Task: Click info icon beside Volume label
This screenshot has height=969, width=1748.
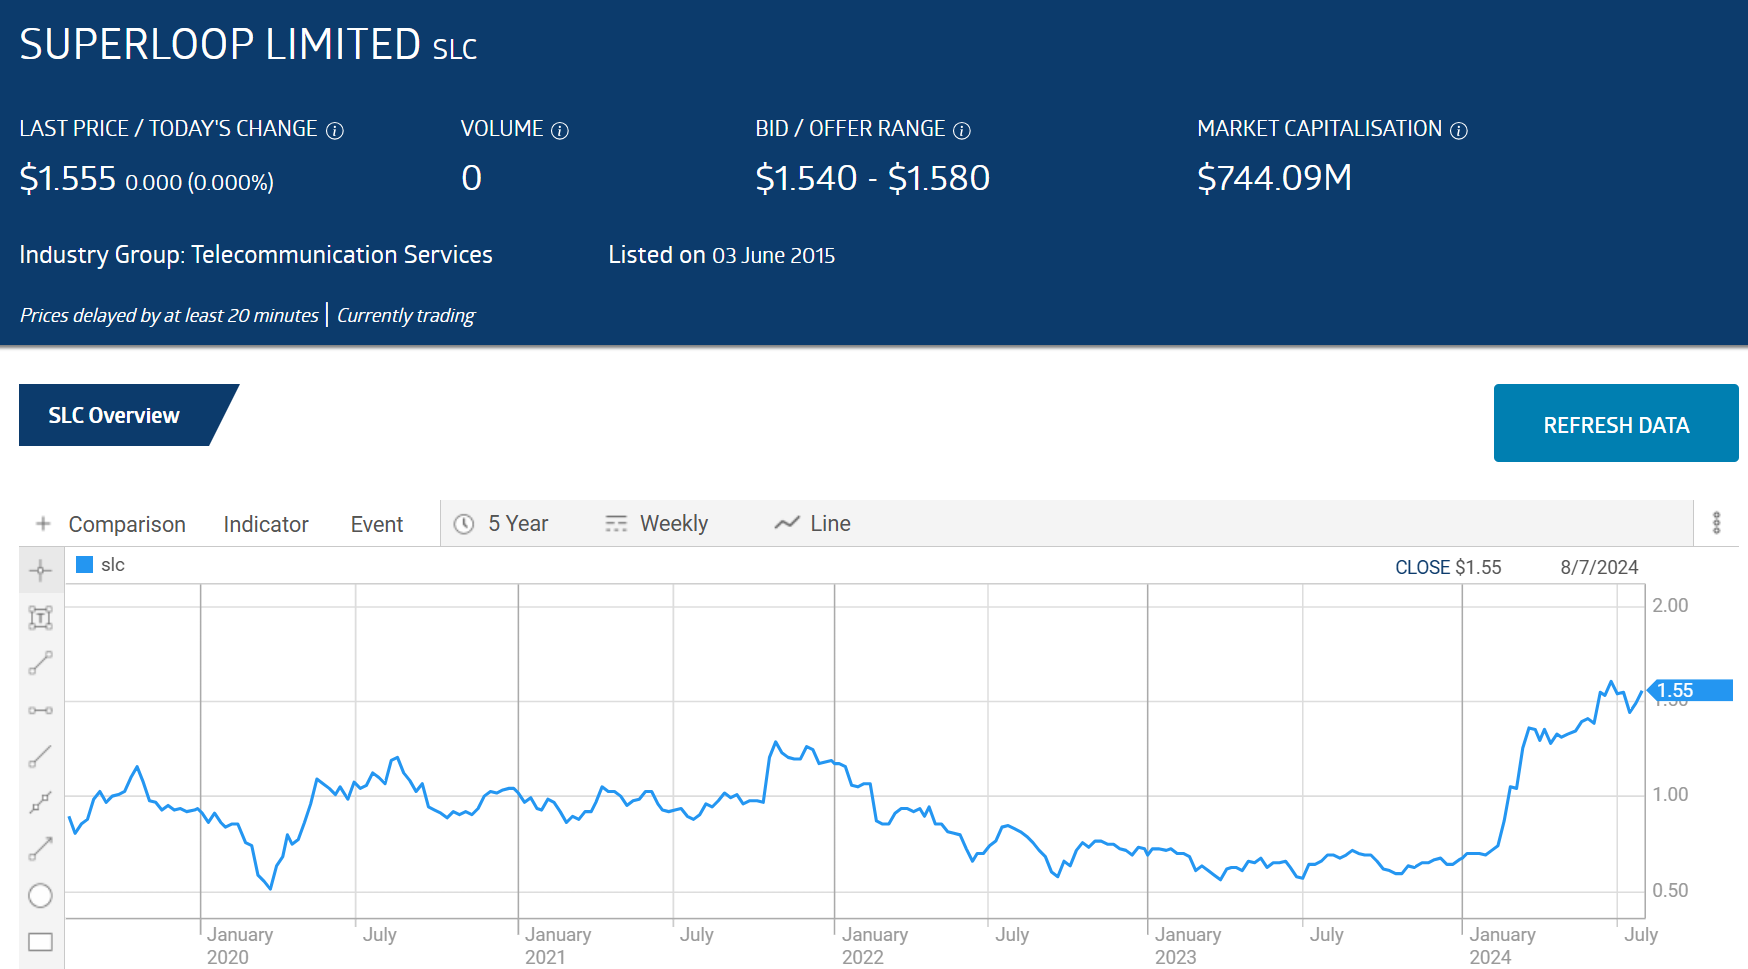Action: [560, 131]
